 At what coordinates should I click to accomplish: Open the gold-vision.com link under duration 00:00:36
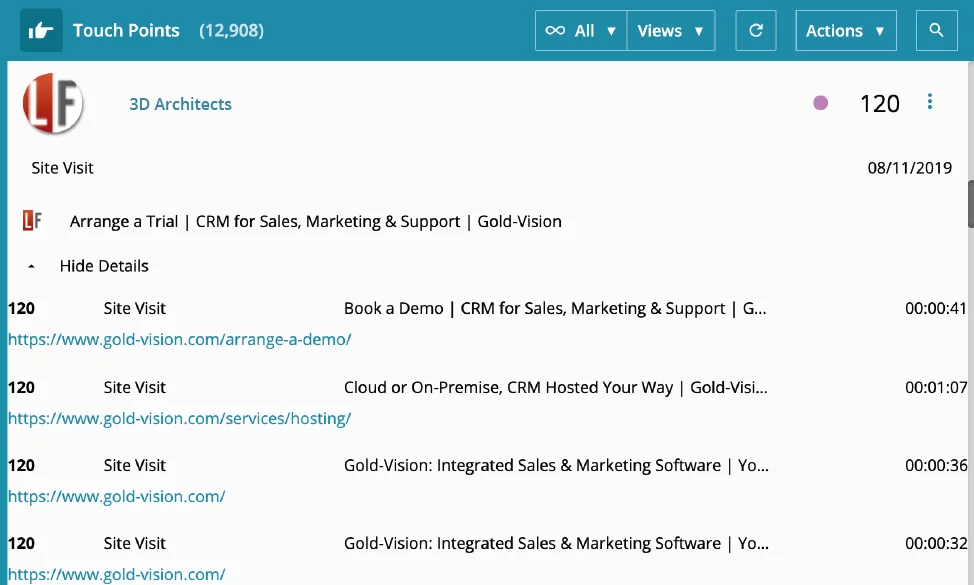coord(116,497)
